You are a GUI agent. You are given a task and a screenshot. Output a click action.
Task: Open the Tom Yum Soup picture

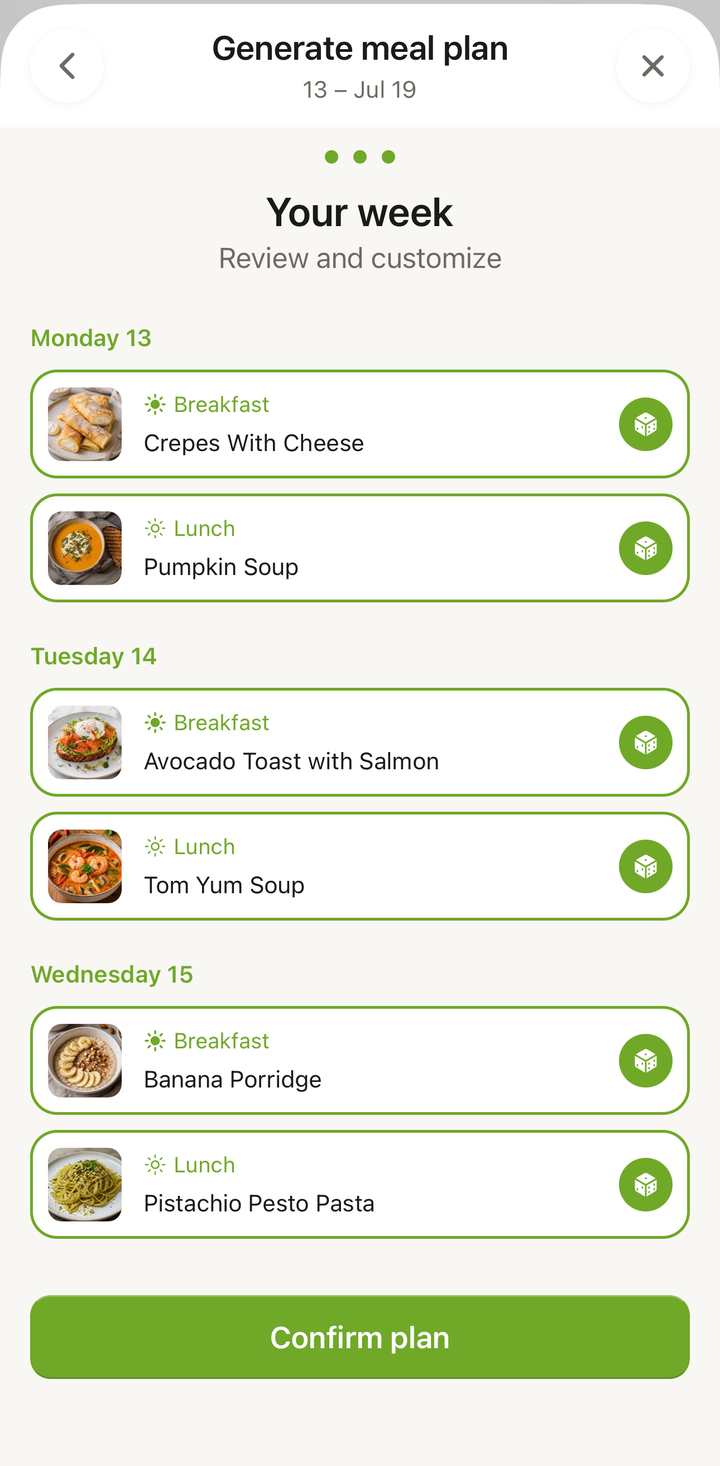point(85,866)
